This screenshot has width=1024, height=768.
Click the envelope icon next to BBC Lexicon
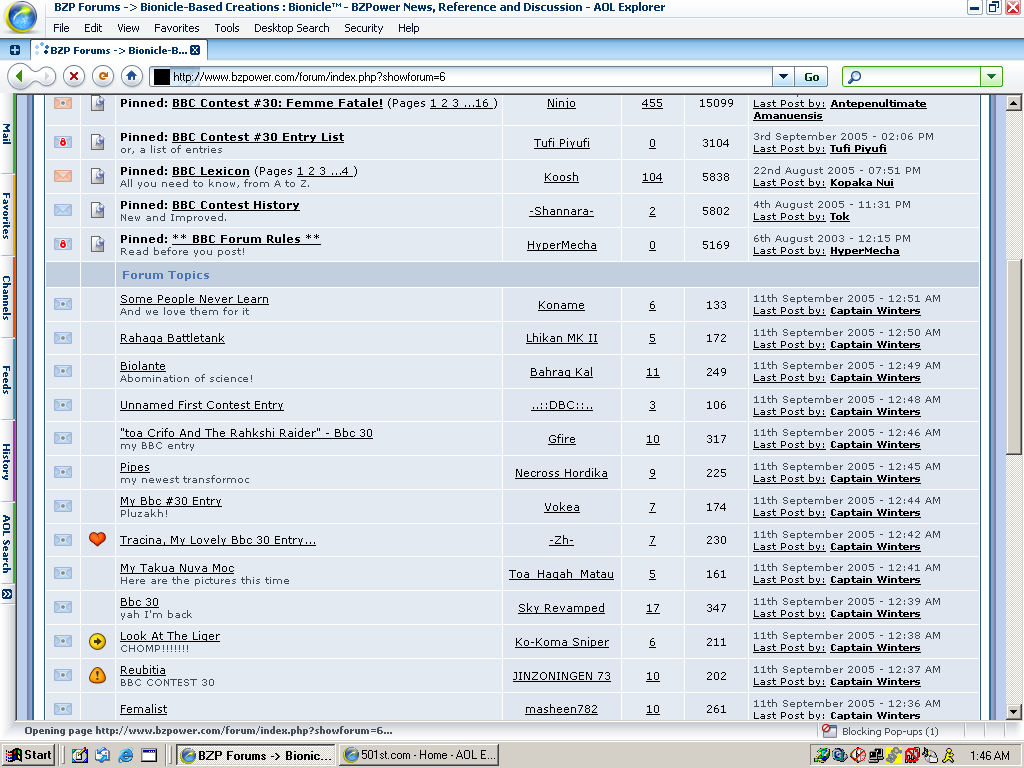tap(62, 175)
